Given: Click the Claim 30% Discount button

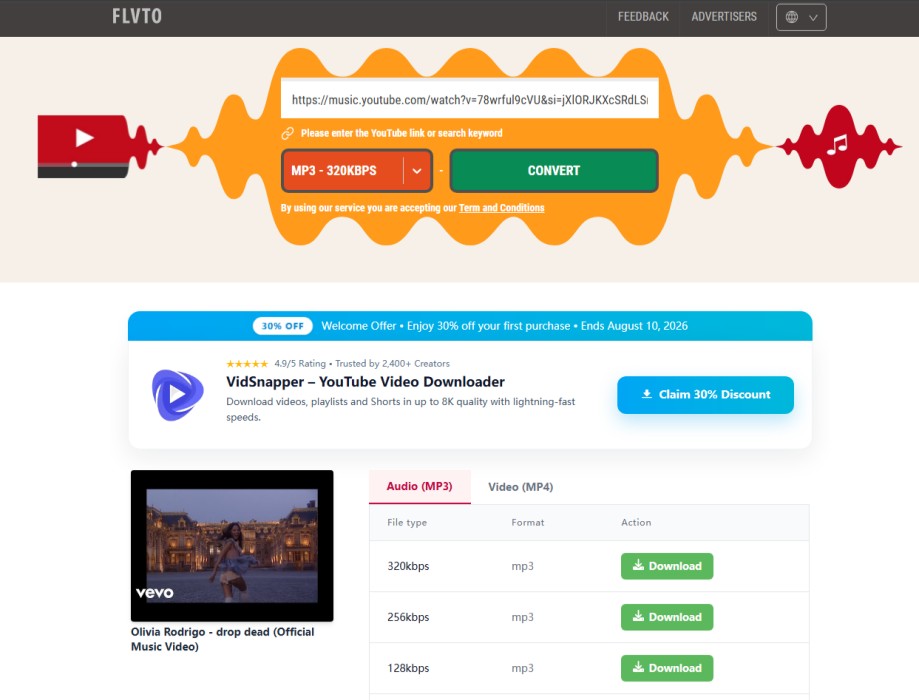Looking at the screenshot, I should [x=705, y=395].
